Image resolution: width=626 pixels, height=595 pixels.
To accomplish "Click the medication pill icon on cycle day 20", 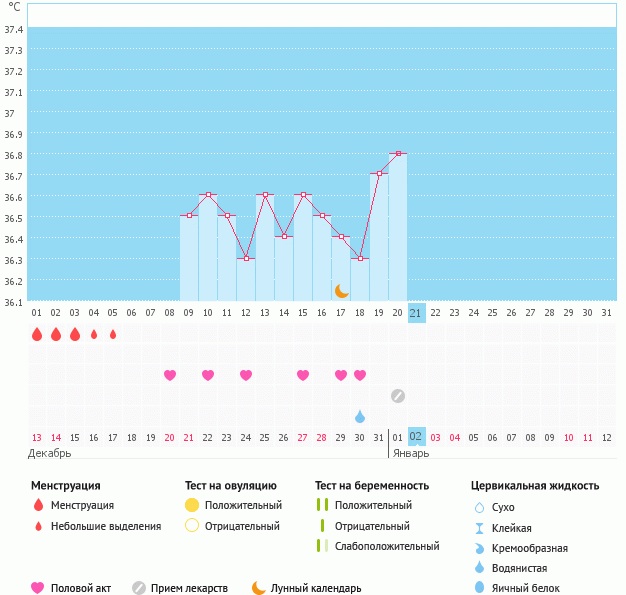I will click(398, 396).
